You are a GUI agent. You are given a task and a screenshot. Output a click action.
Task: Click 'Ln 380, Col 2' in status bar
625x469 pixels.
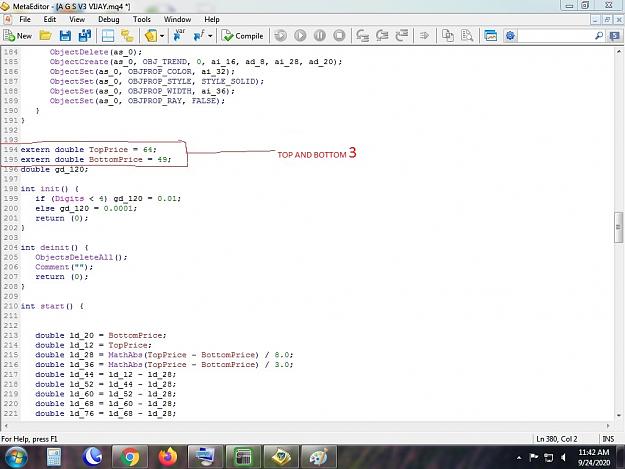pos(556,439)
